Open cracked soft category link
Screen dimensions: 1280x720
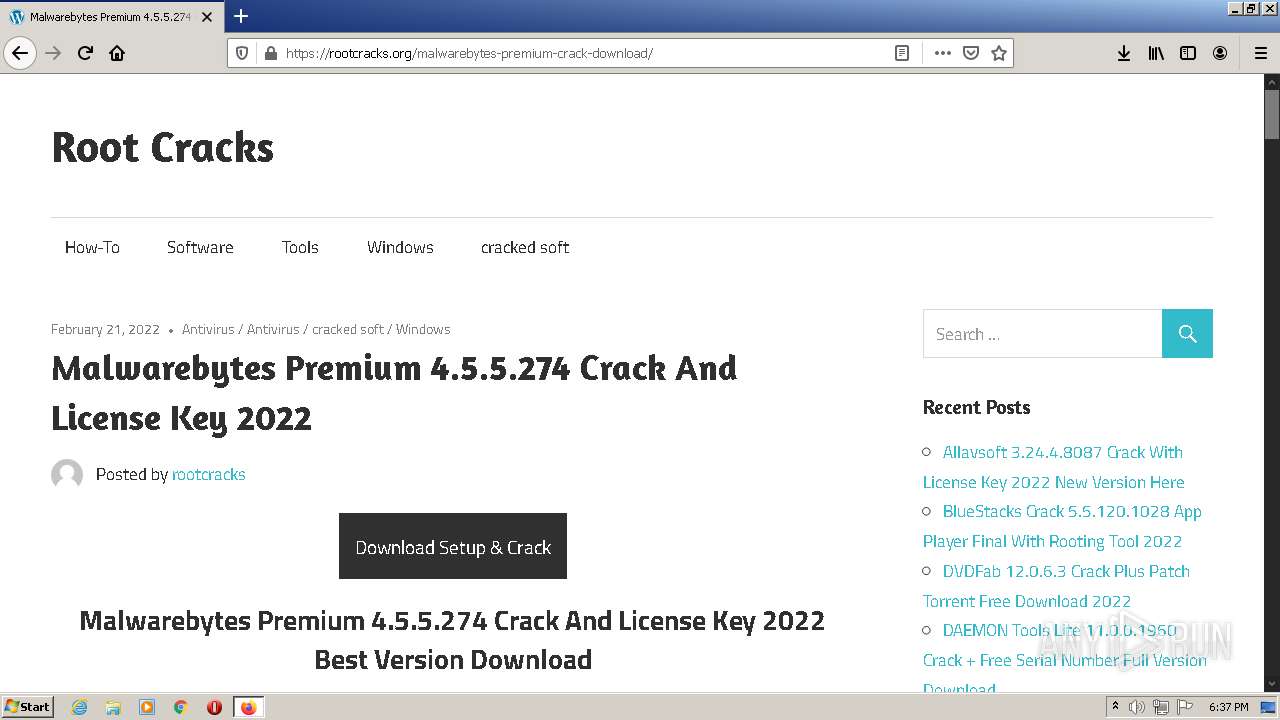pyautogui.click(x=348, y=329)
